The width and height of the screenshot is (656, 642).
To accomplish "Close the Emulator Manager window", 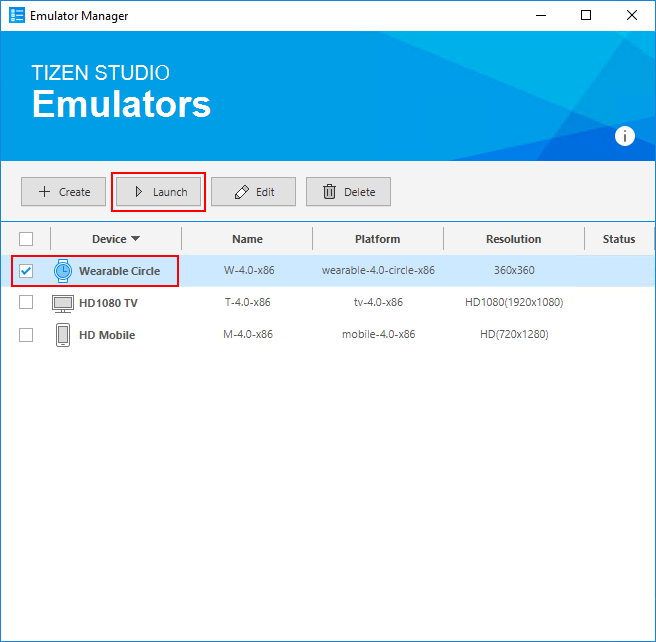I will click(632, 15).
